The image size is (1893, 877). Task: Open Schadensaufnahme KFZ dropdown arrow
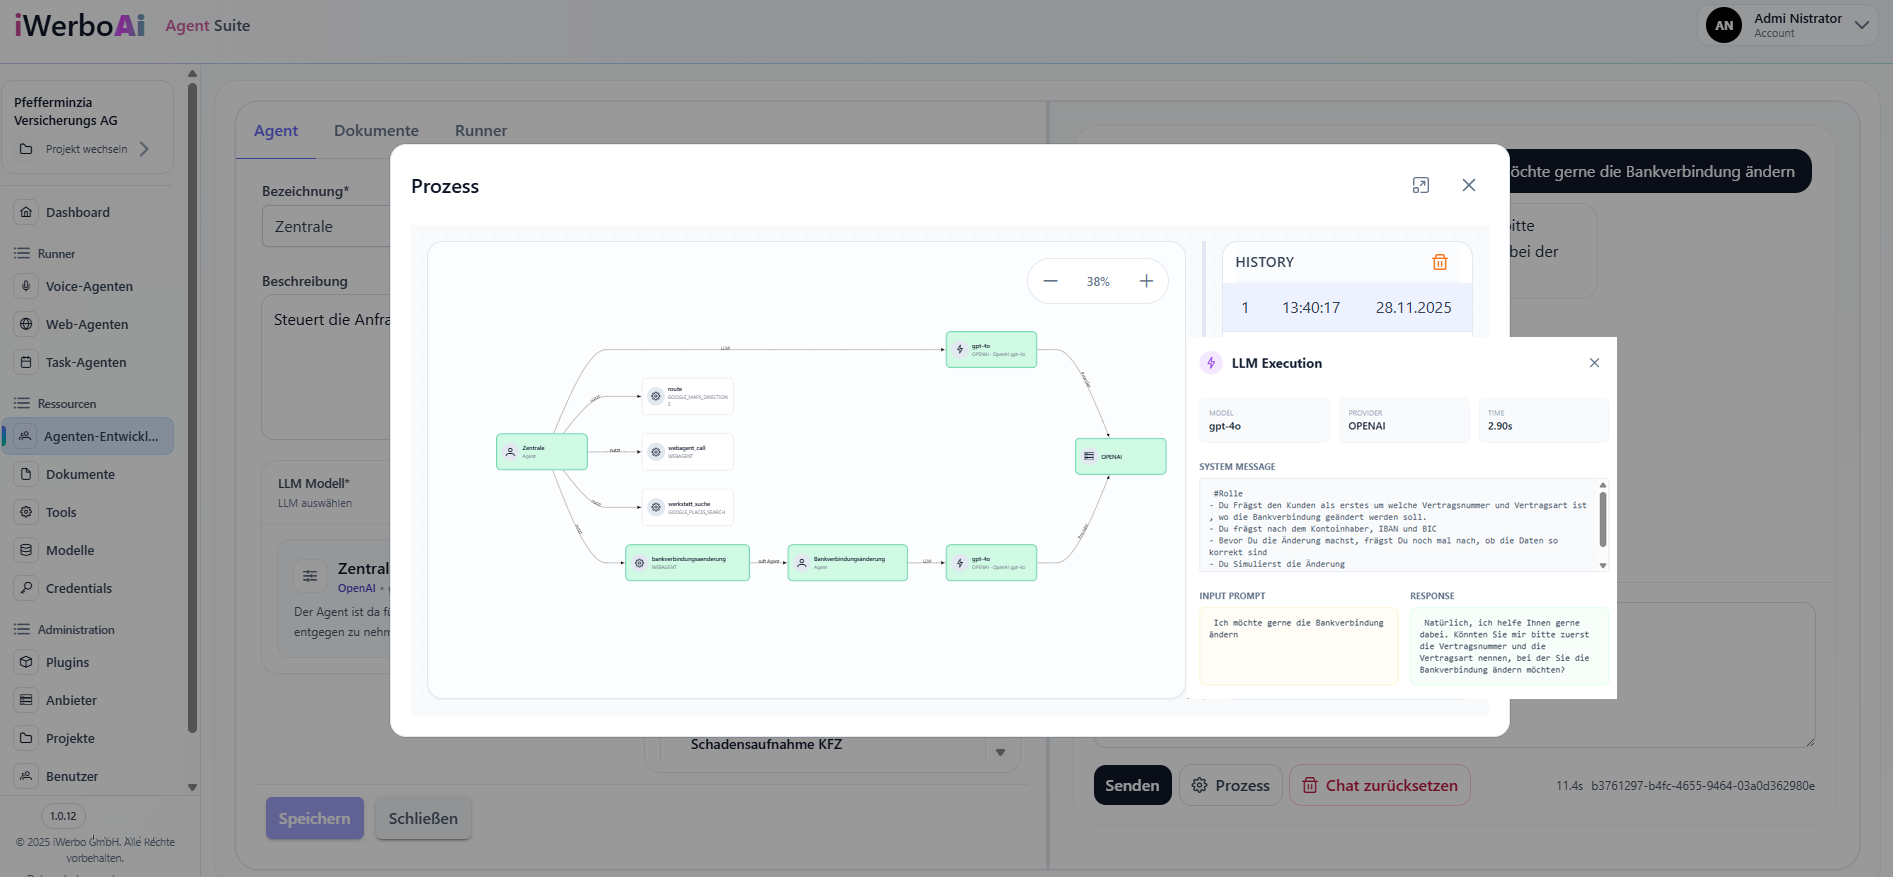[x=1000, y=752]
